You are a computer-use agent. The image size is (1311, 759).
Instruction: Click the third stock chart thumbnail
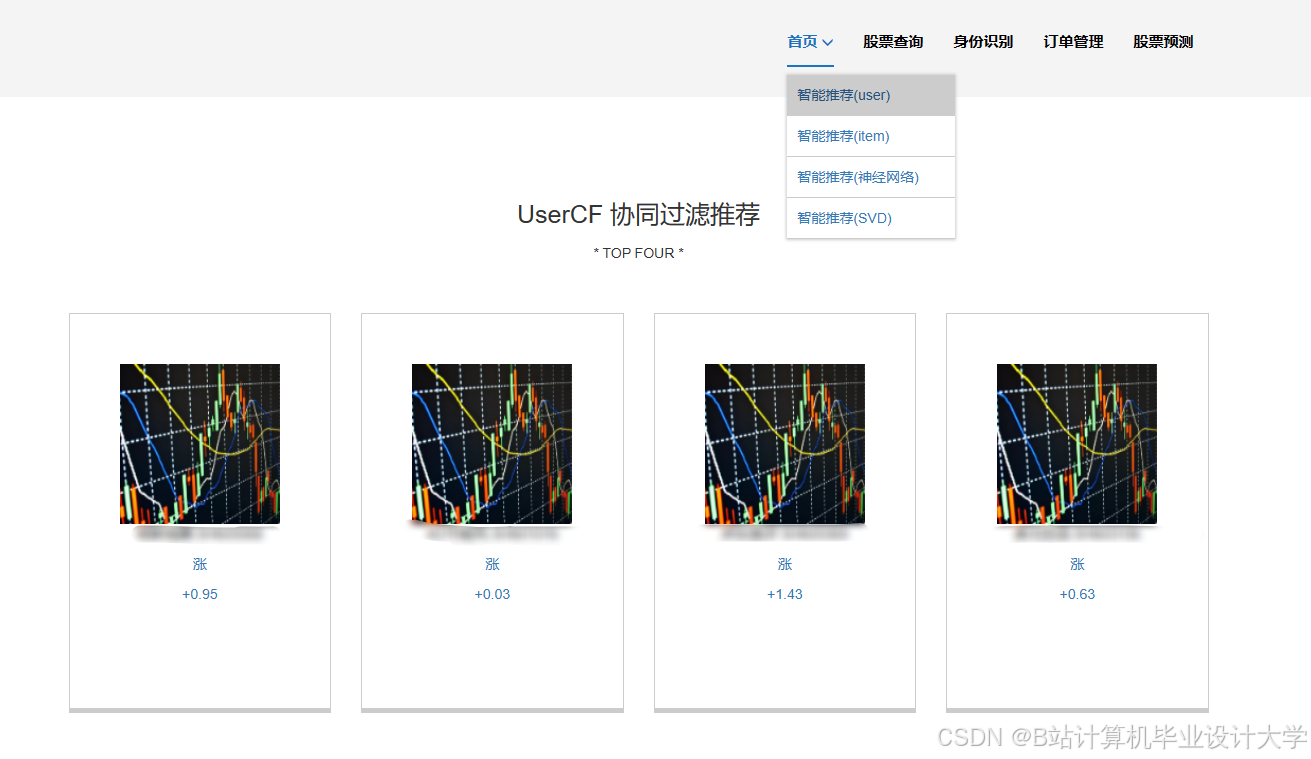[x=784, y=443]
